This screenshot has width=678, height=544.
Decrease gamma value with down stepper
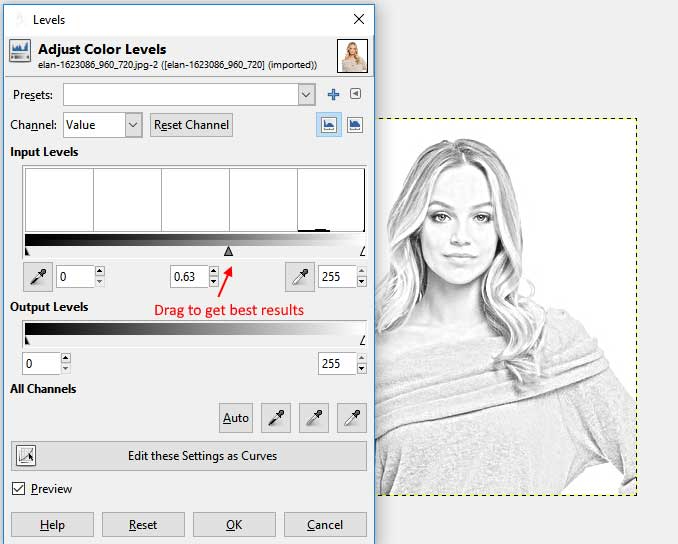(x=214, y=282)
